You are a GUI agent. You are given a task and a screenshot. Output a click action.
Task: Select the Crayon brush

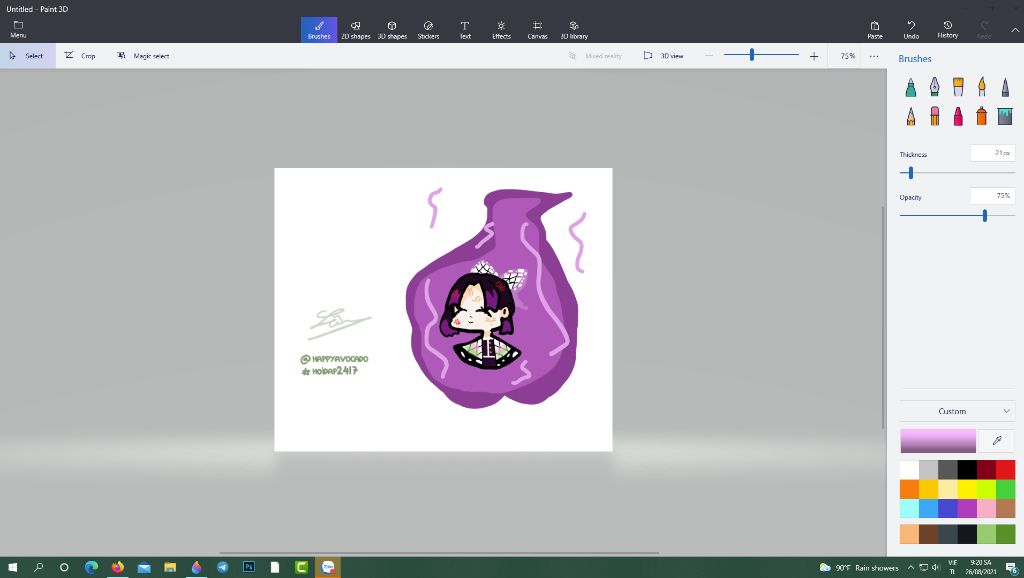[958, 116]
